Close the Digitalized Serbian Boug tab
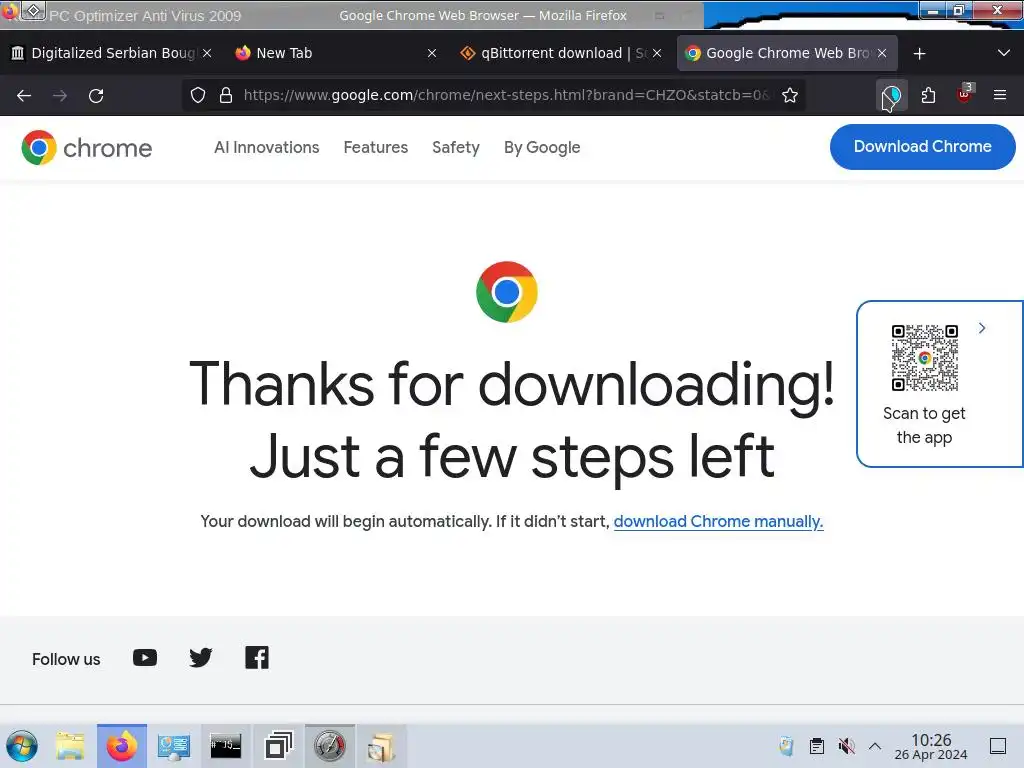Screen dimensions: 1024x768 pos(207,53)
